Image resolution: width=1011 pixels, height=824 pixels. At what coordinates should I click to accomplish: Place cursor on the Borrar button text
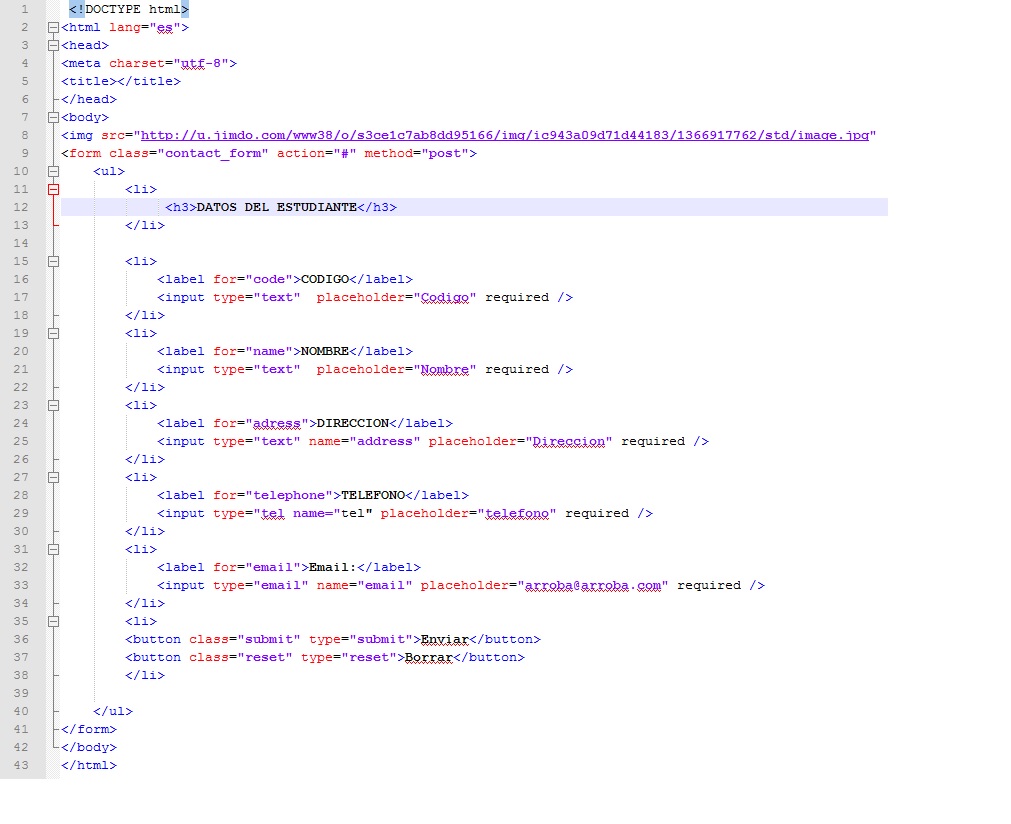click(x=428, y=657)
